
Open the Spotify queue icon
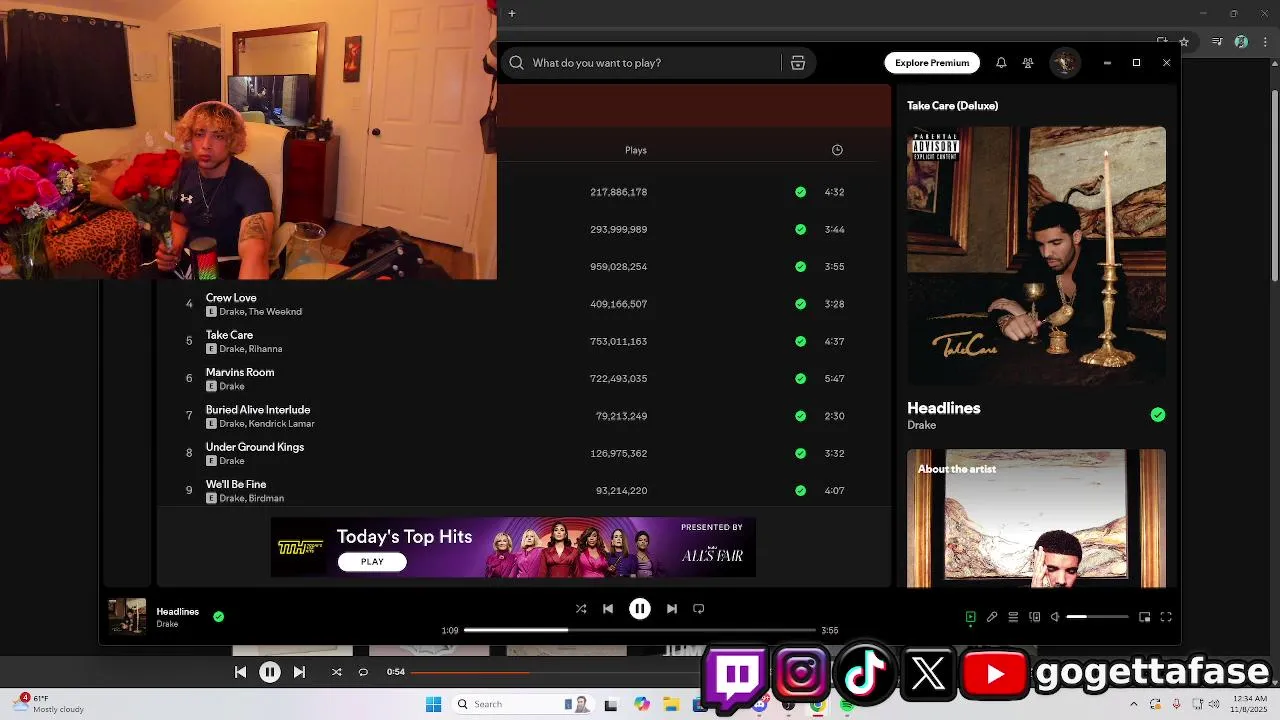[x=1013, y=617]
